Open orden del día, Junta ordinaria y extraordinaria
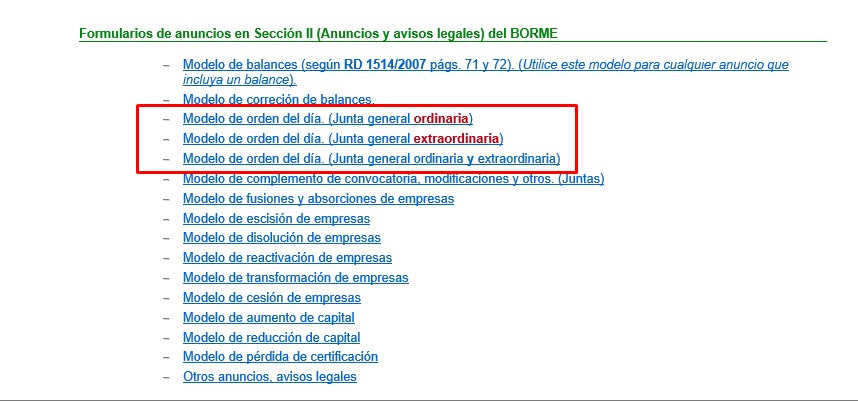This screenshot has width=858, height=402. [x=371, y=159]
